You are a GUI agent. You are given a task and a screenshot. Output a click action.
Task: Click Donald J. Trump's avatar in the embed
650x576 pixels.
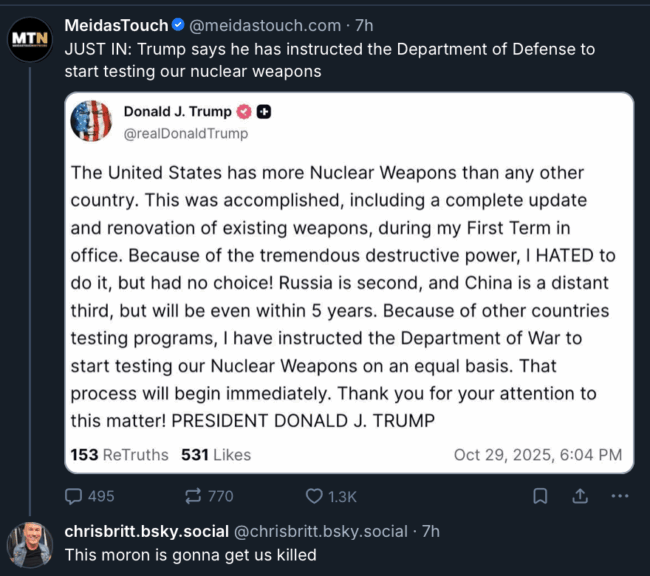pyautogui.click(x=91, y=121)
